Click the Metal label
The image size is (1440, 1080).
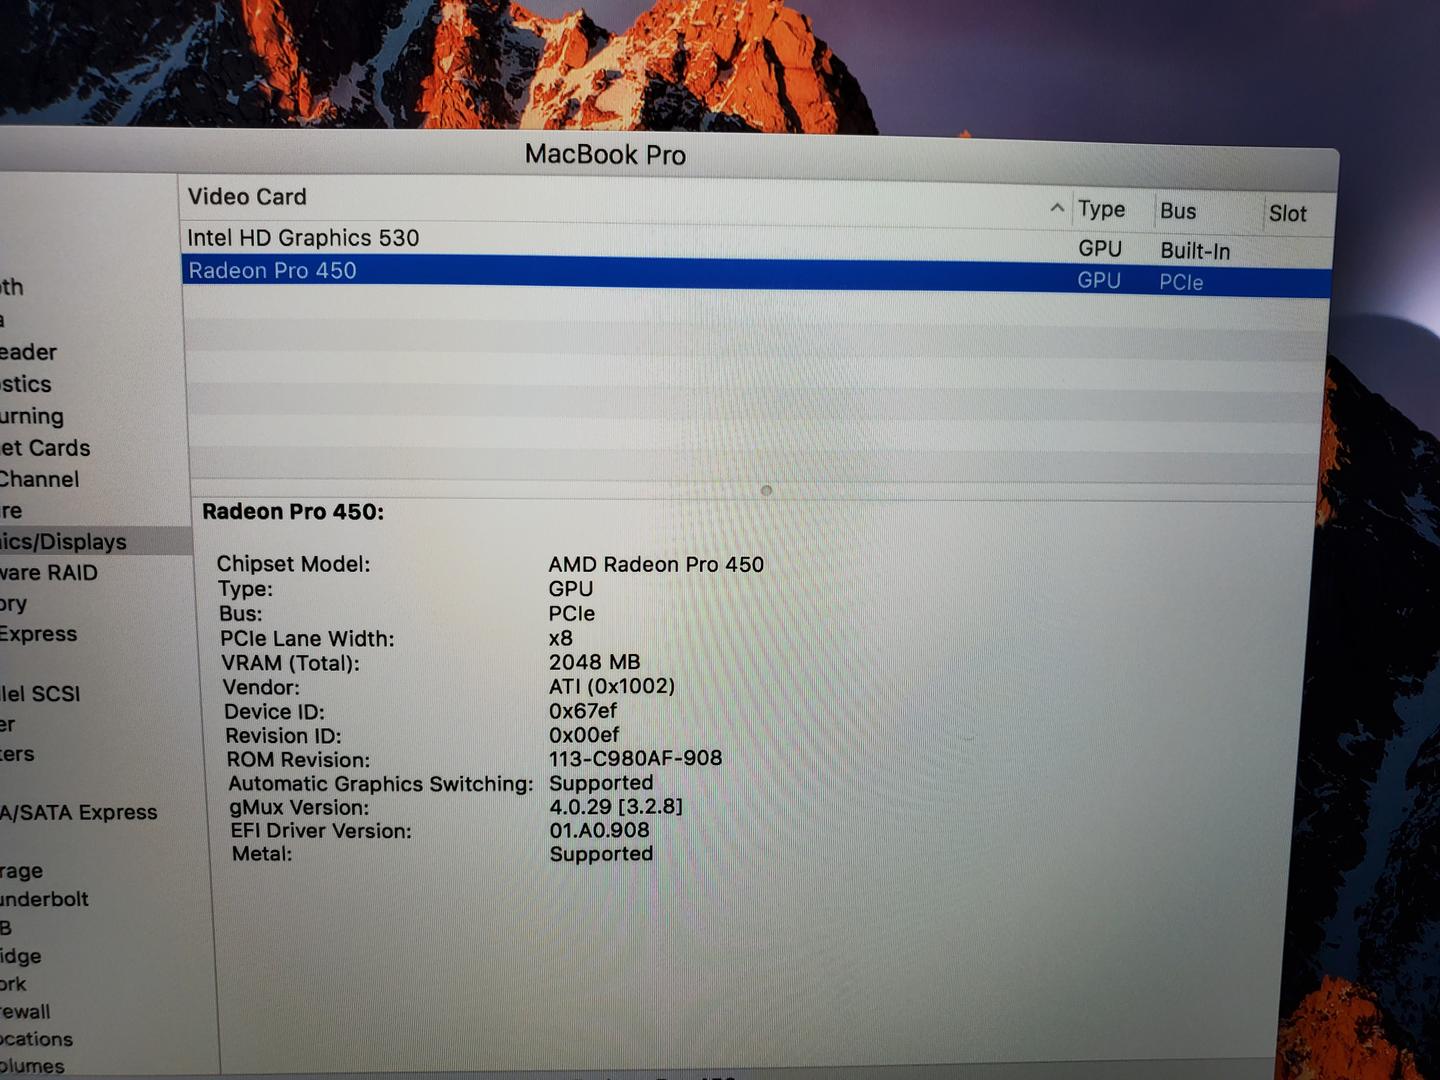[x=262, y=854]
